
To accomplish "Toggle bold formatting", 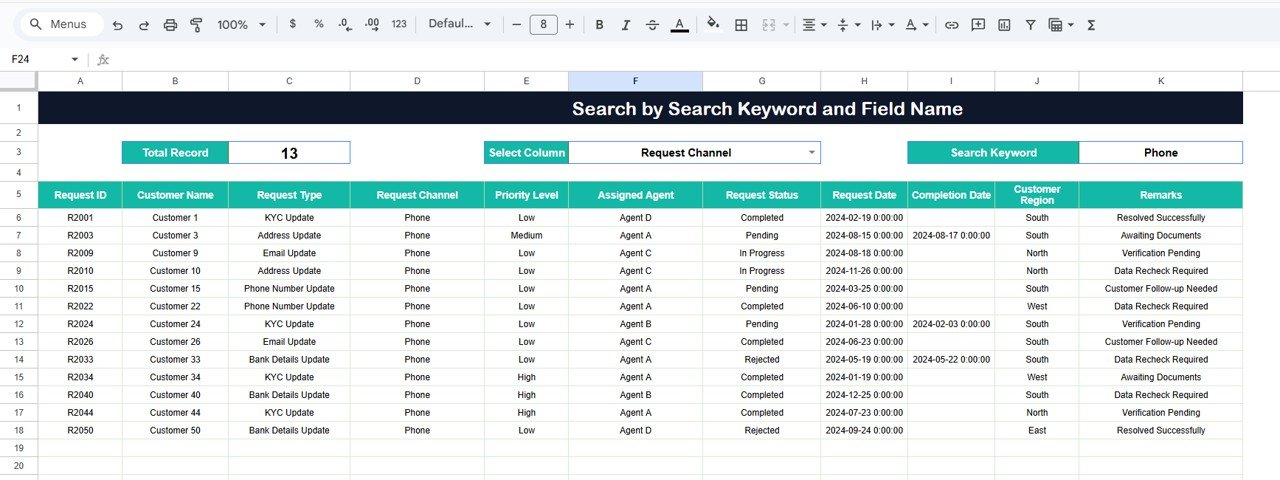I will (600, 25).
